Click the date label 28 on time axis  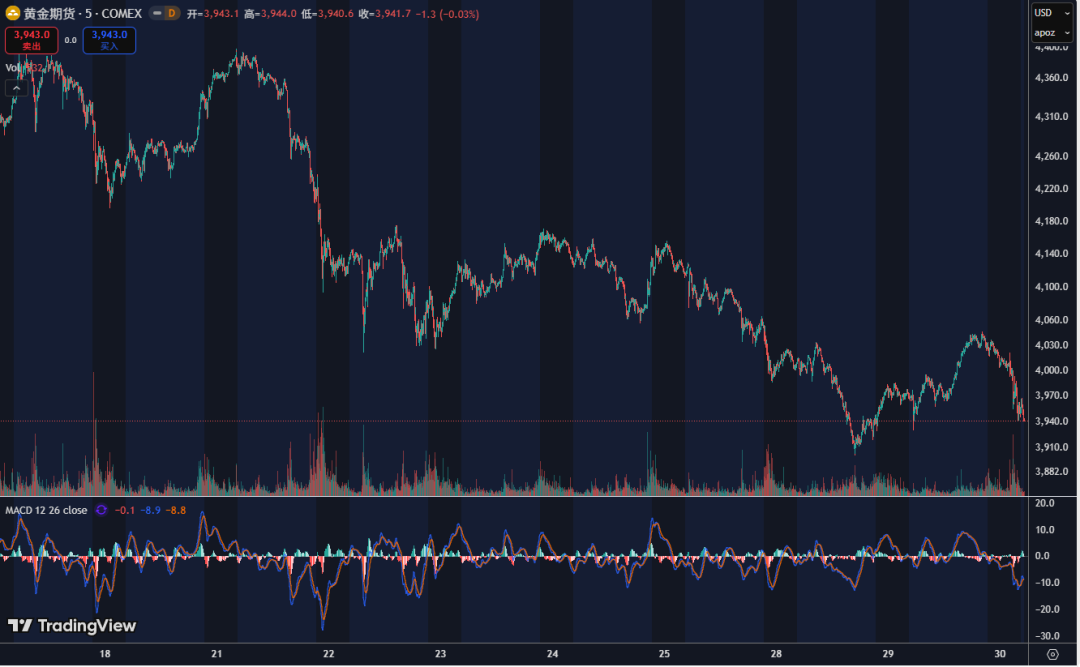tap(776, 654)
